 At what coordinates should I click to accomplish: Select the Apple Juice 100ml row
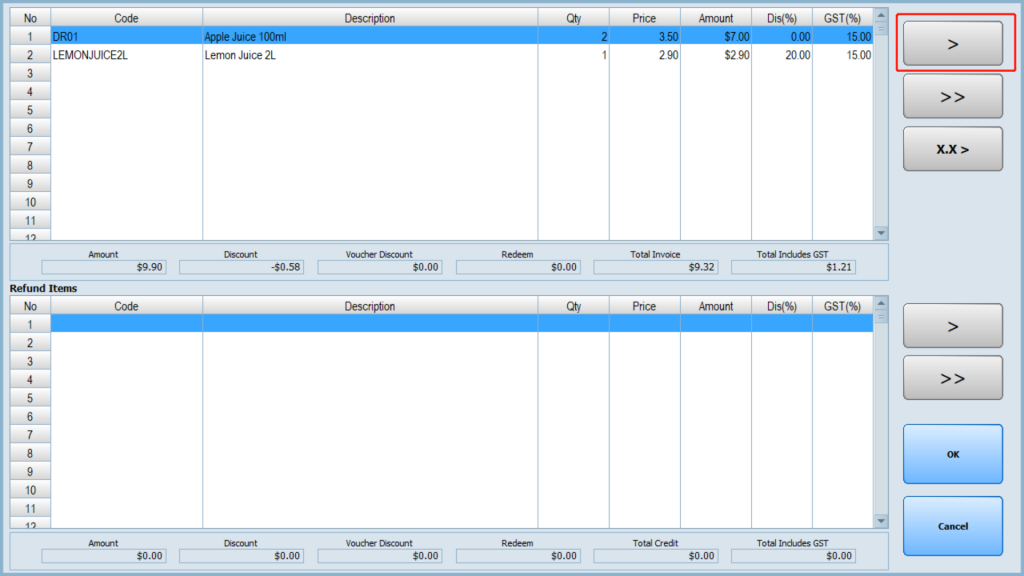pyautogui.click(x=370, y=36)
